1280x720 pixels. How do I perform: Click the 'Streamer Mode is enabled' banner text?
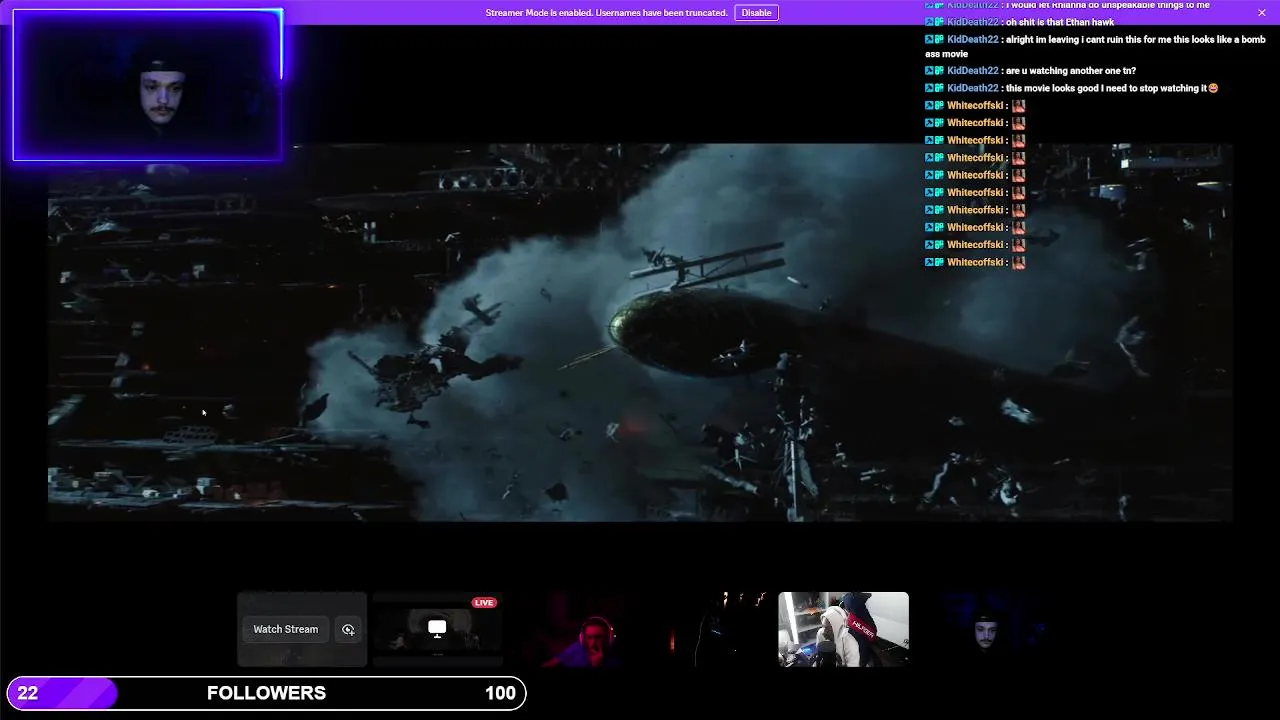tap(606, 13)
